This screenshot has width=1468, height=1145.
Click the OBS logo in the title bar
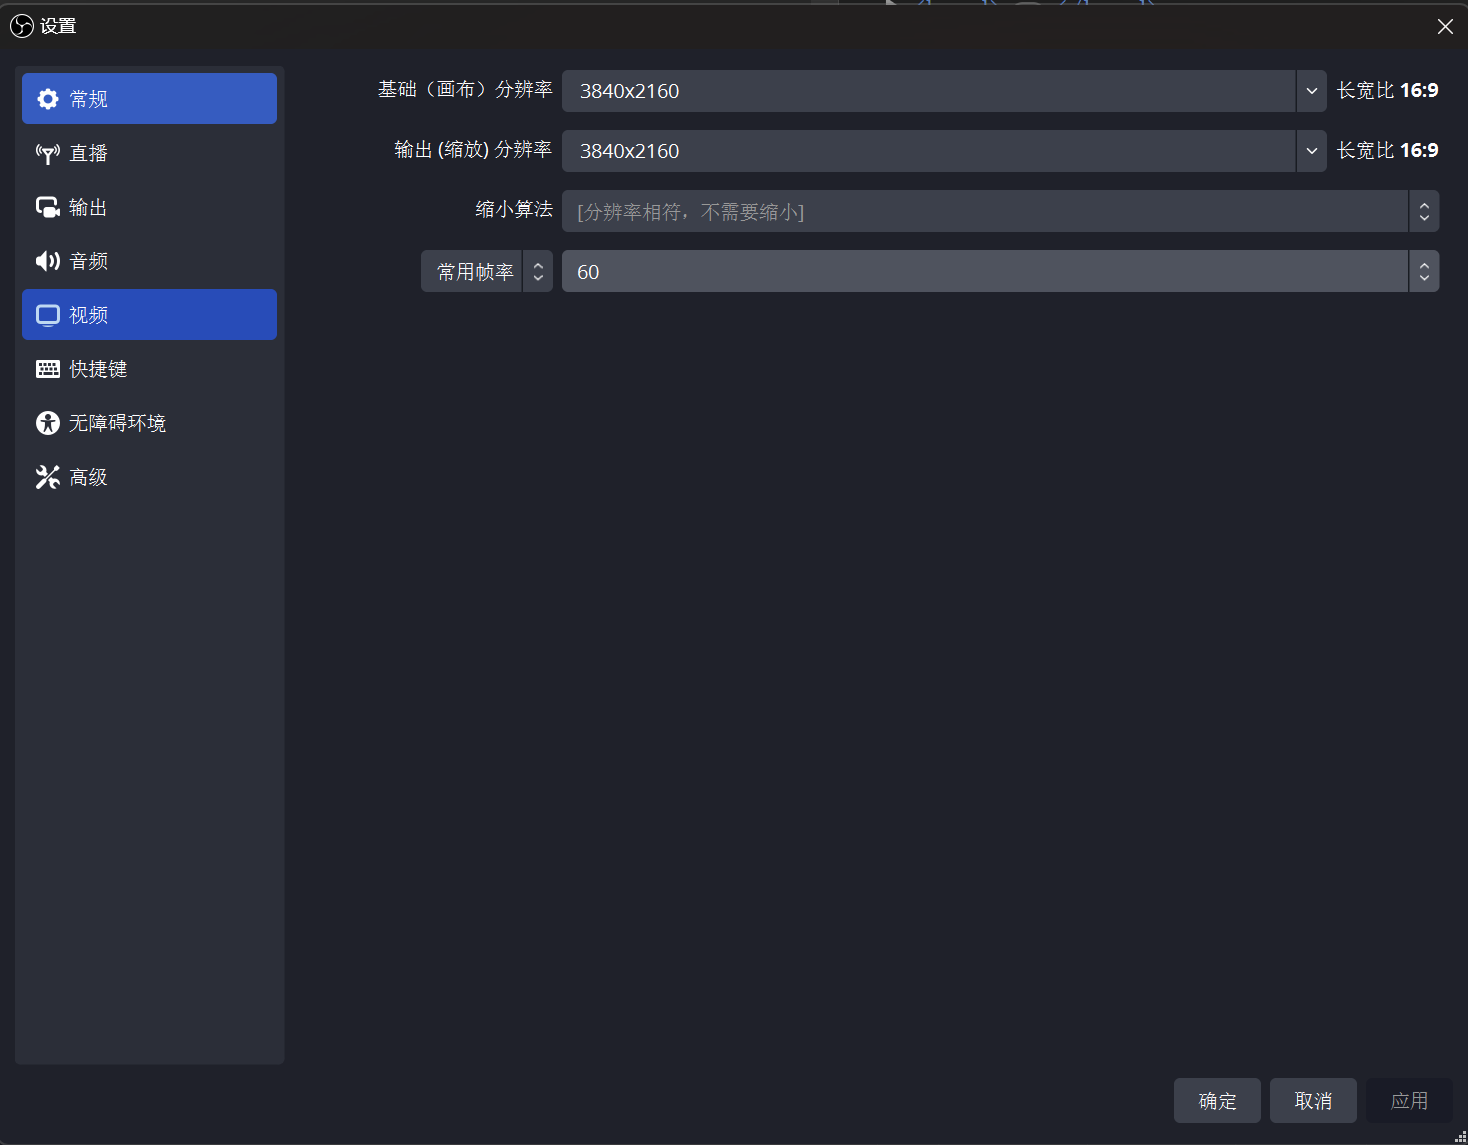(x=21, y=26)
